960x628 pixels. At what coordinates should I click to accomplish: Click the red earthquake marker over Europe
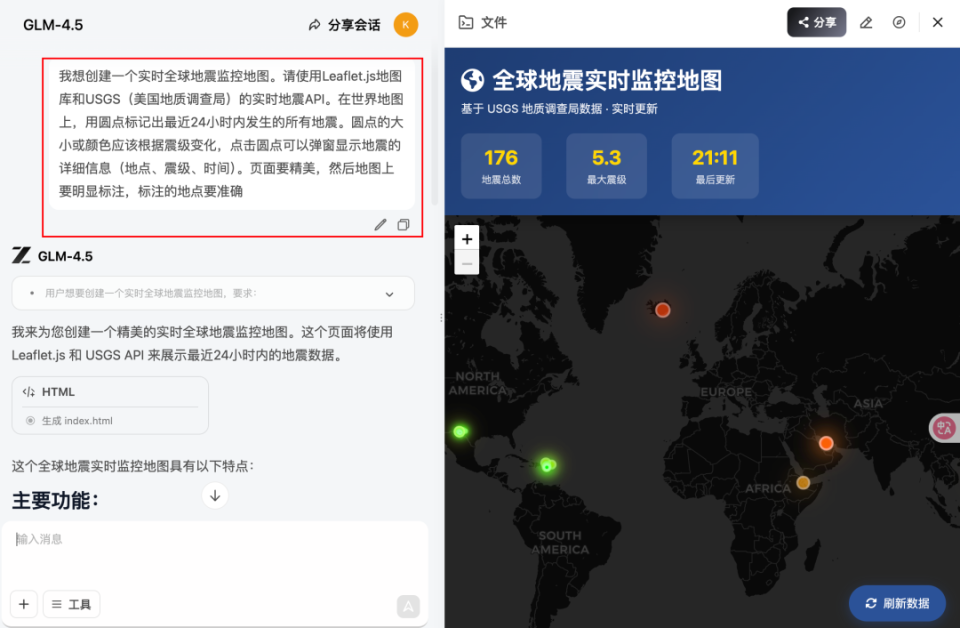click(x=663, y=310)
